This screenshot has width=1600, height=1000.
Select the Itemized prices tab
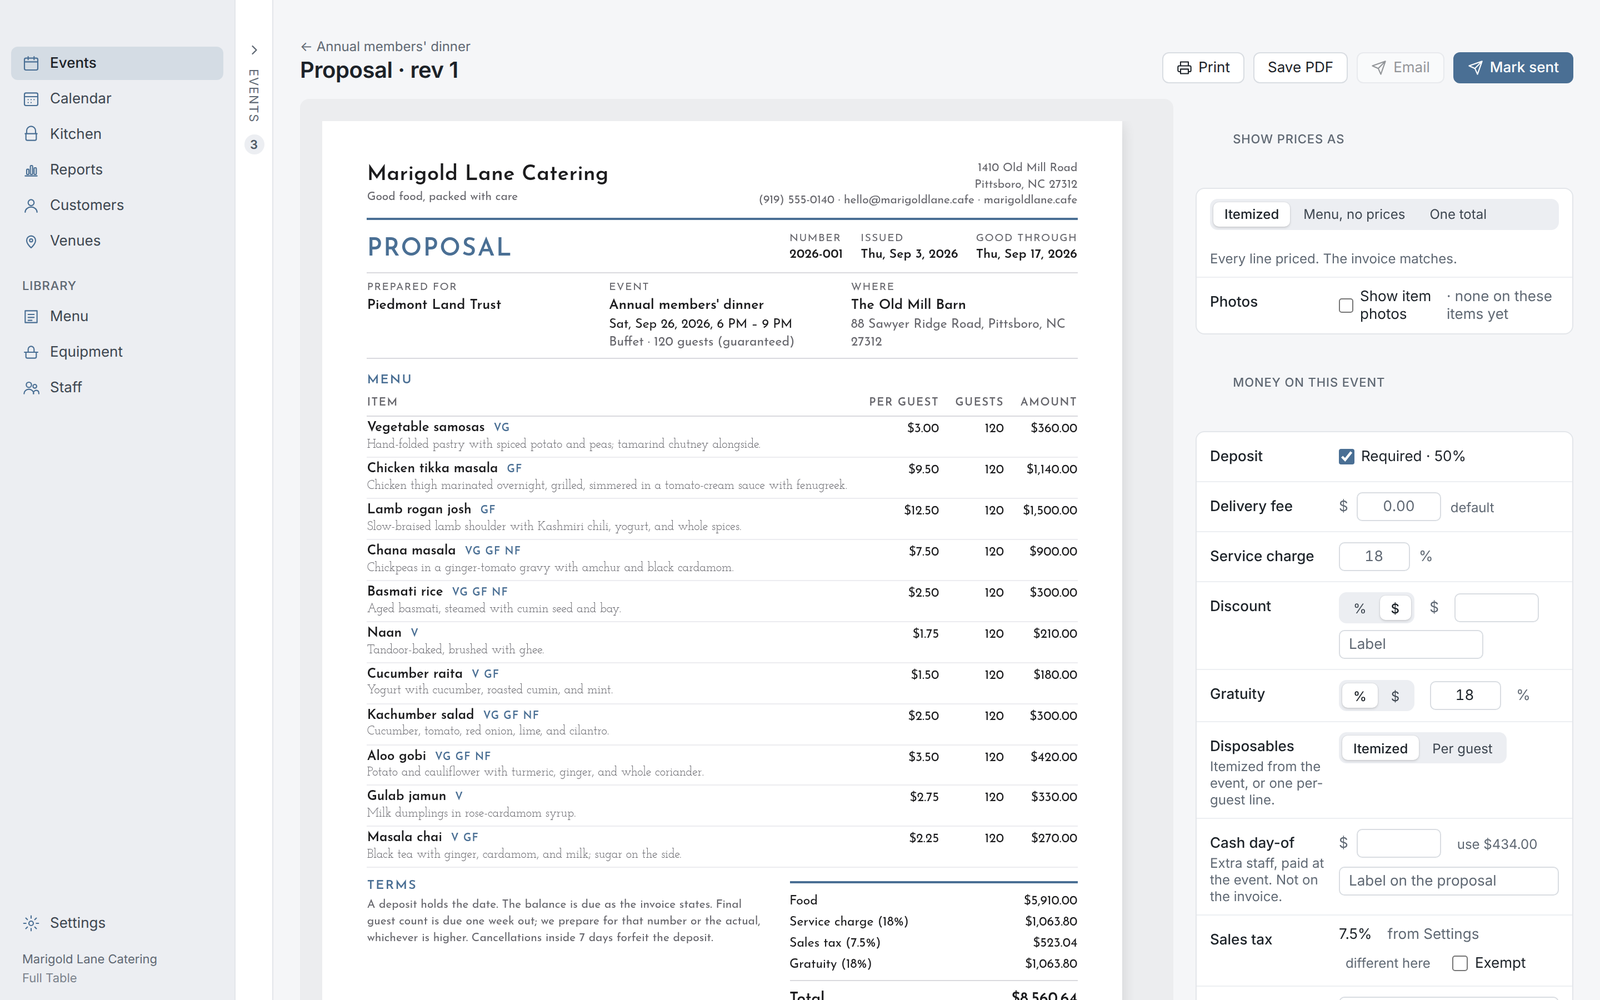(1251, 214)
